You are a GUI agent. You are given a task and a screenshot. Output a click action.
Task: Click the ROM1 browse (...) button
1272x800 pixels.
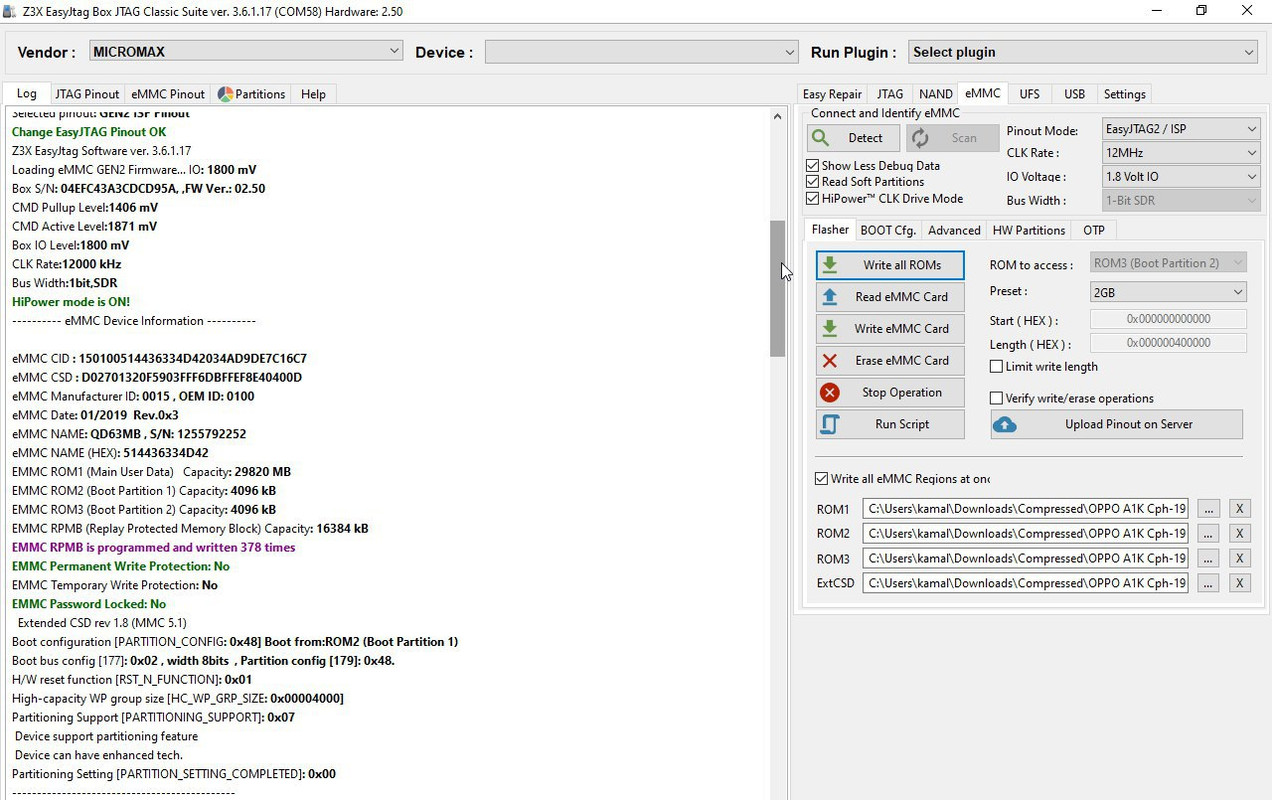coord(1208,509)
